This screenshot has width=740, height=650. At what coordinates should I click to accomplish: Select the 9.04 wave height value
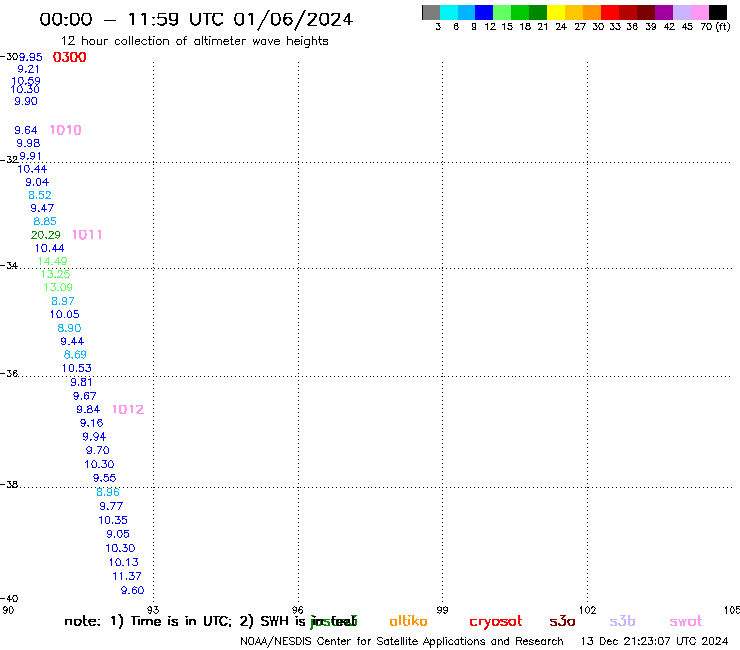point(37,182)
